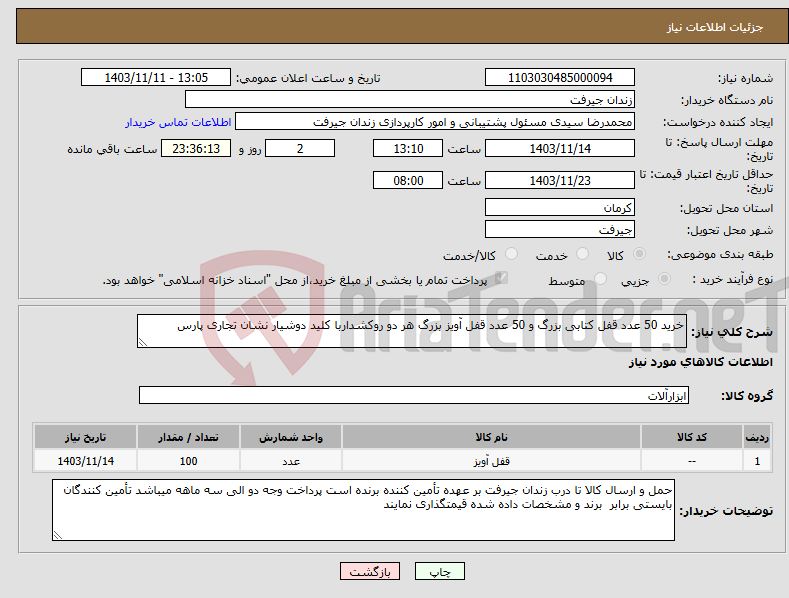Click the response deadline date 1403/11/14 field

560,148
